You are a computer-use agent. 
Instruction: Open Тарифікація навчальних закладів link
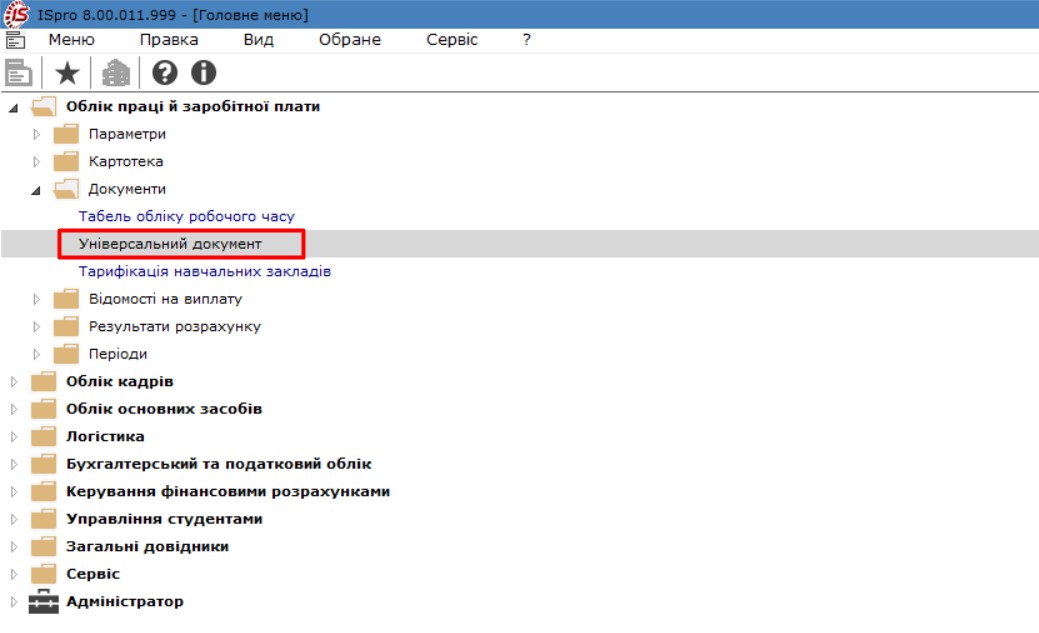pyautogui.click(x=204, y=271)
